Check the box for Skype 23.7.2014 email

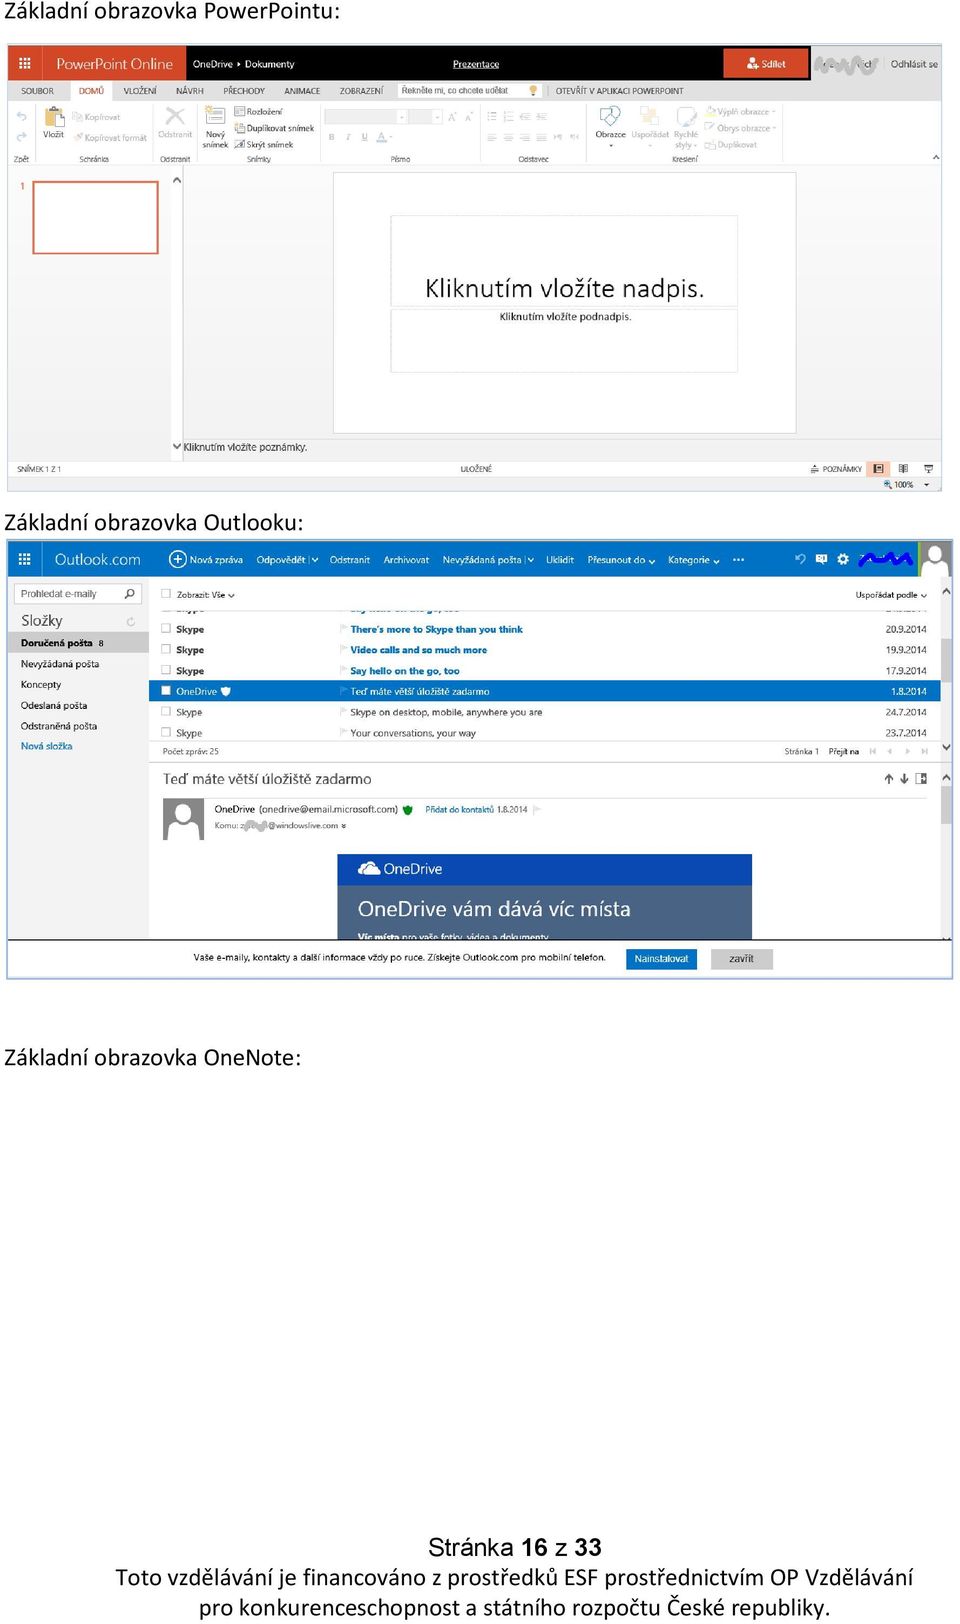click(166, 733)
